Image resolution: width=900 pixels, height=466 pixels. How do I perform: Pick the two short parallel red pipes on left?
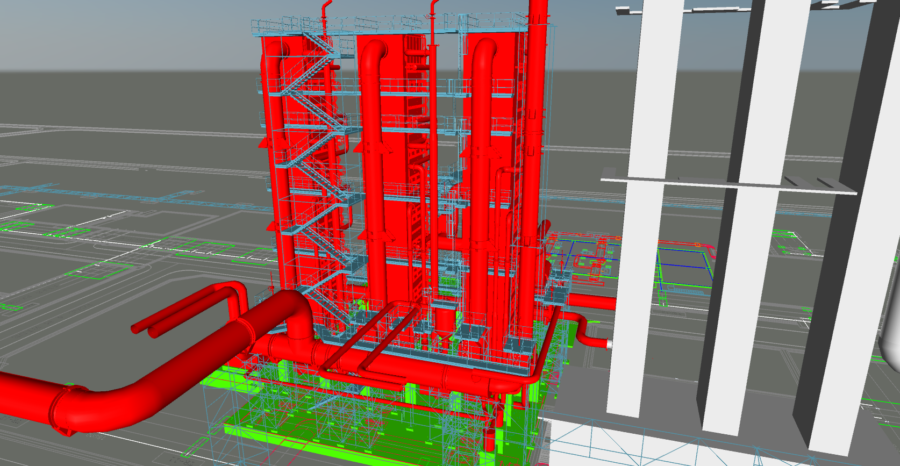point(190,308)
